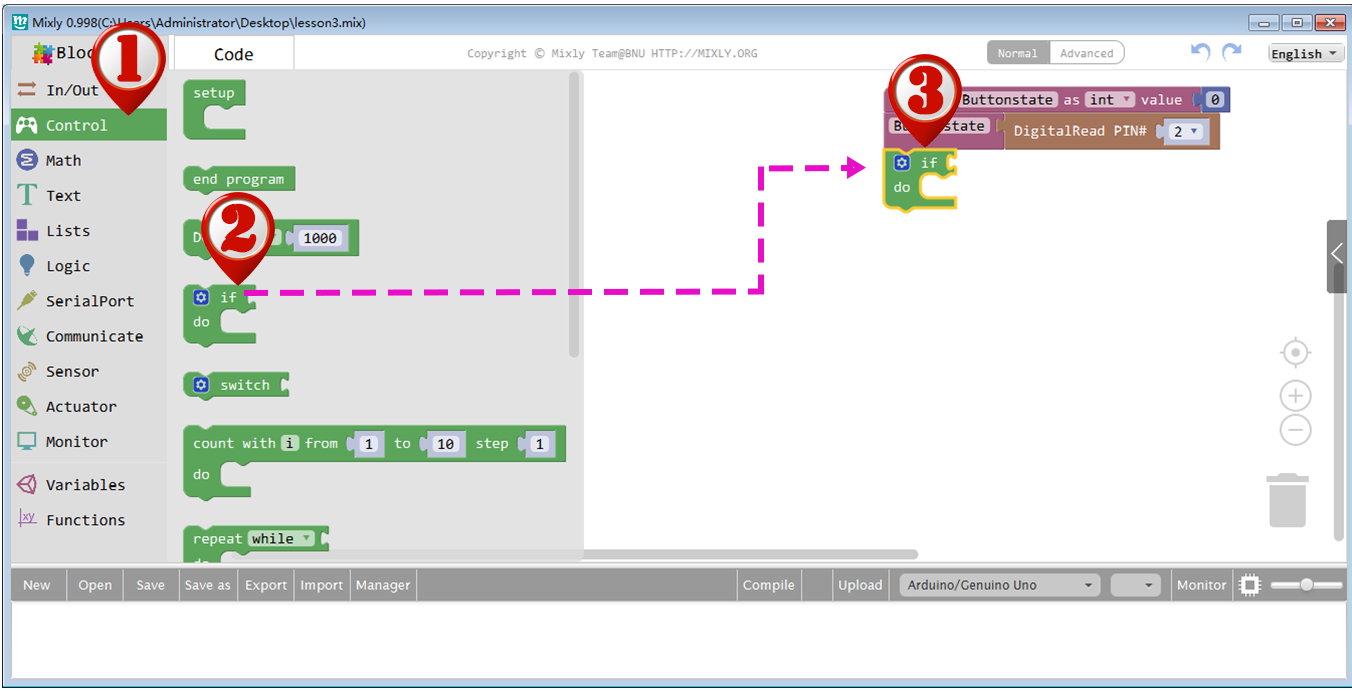This screenshot has width=1352, height=691.
Task: Switch to Advanced mode
Action: tap(1087, 53)
